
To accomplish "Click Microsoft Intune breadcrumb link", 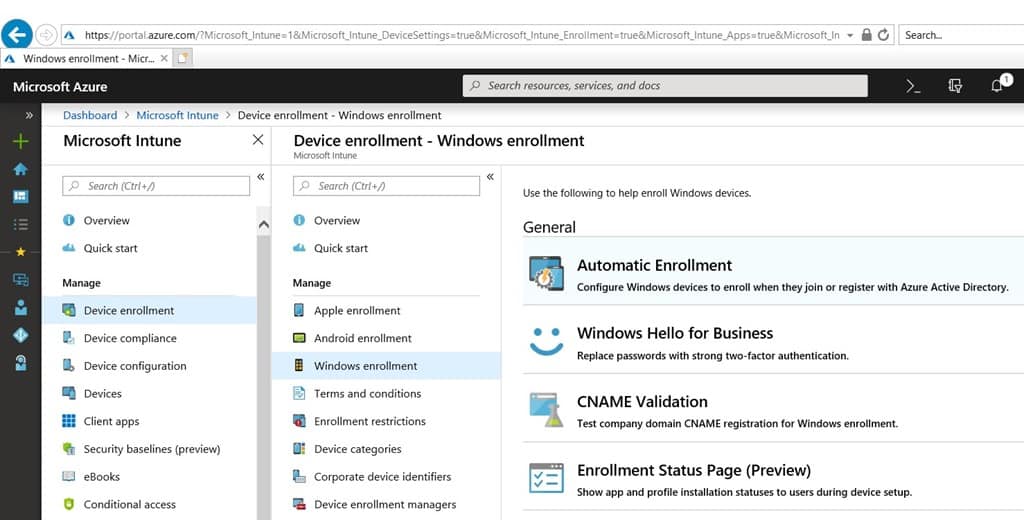I will (x=177, y=115).
